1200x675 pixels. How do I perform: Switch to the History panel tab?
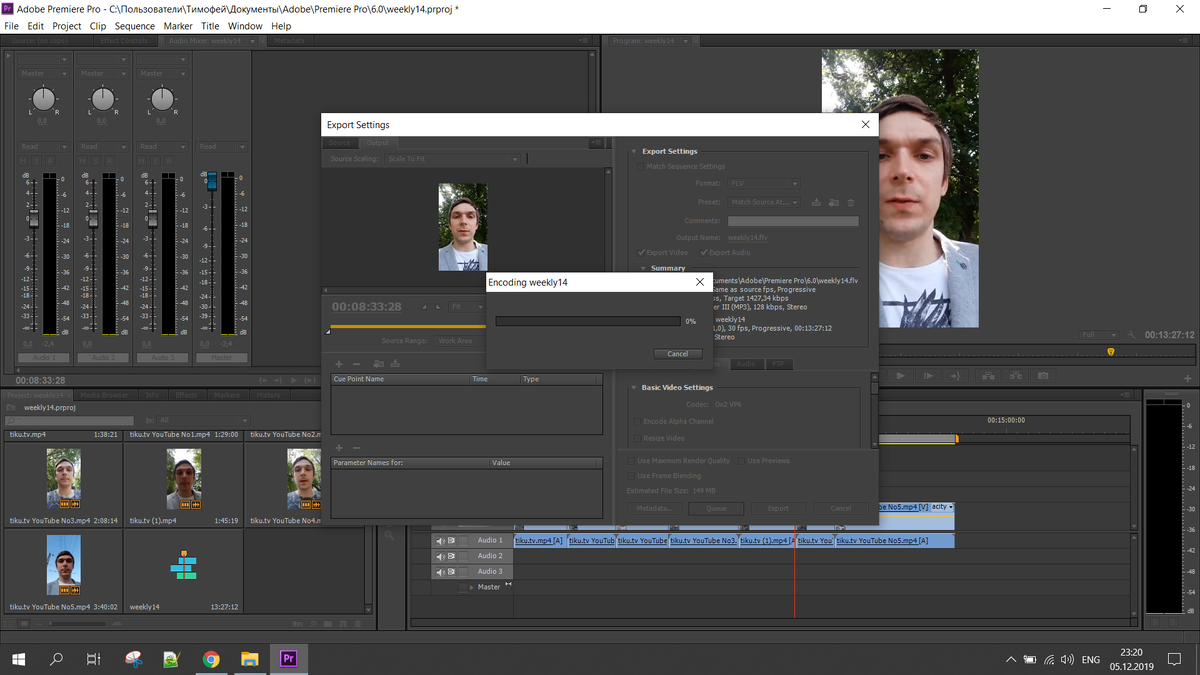point(268,395)
